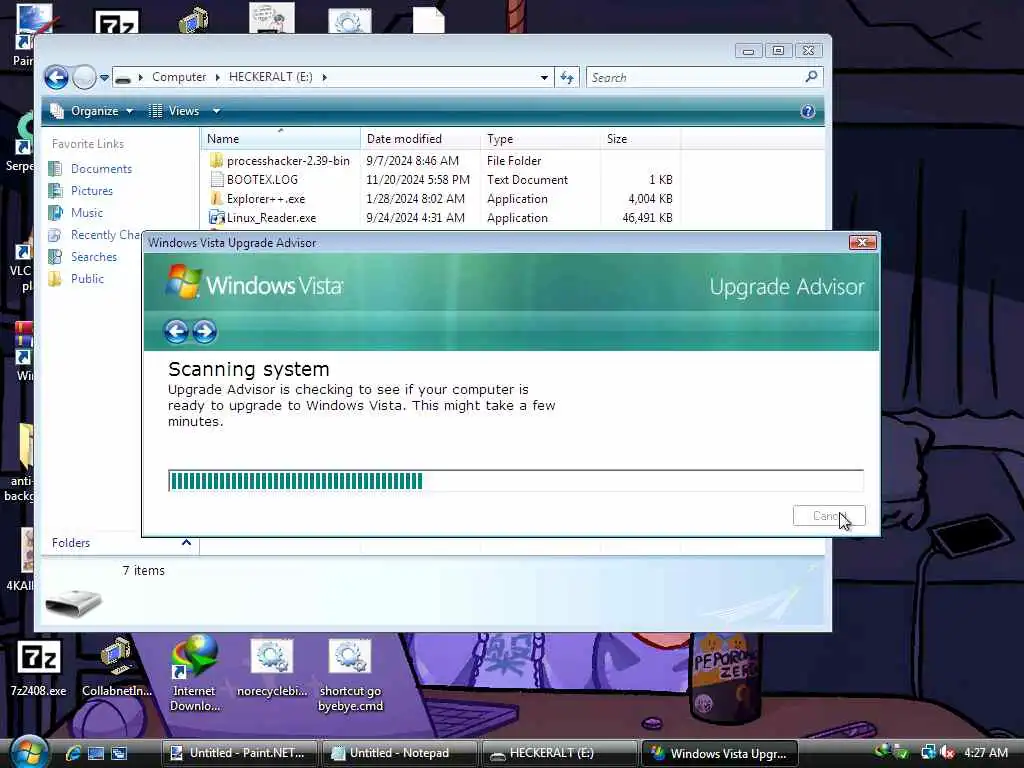Open Public favorite link

[76, 279]
